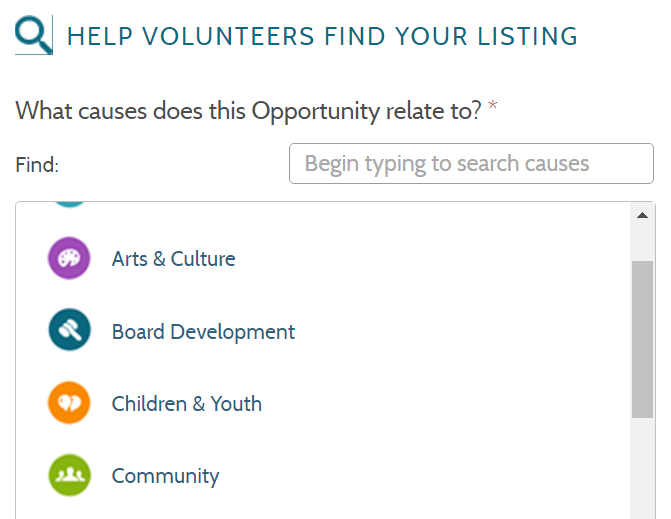Click the causes question label text
The height and width of the screenshot is (519, 671).
(x=249, y=111)
